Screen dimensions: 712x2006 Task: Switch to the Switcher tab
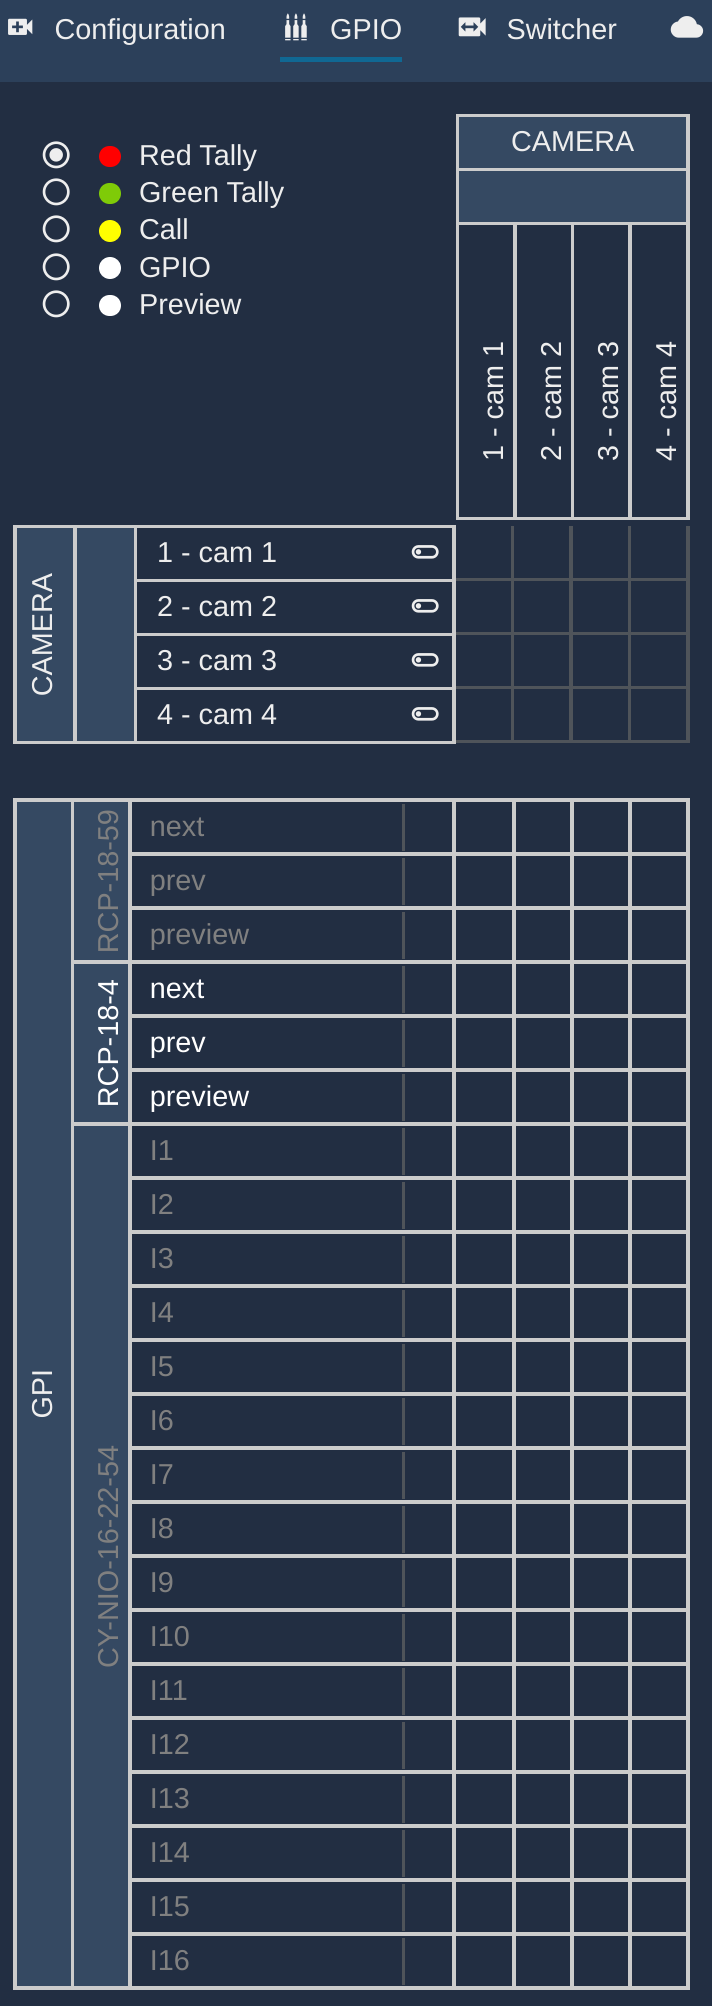tap(560, 30)
